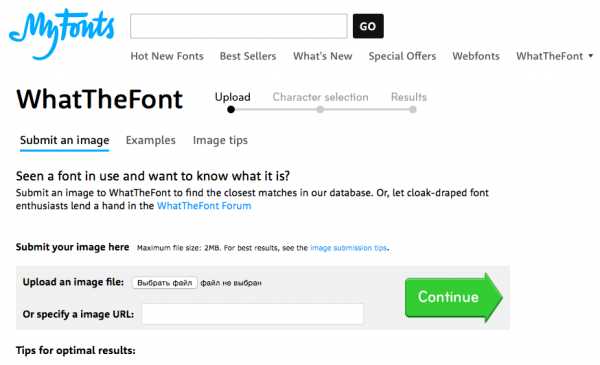The height and width of the screenshot is (365, 600).
Task: Switch to the Image tips tab
Action: click(220, 140)
